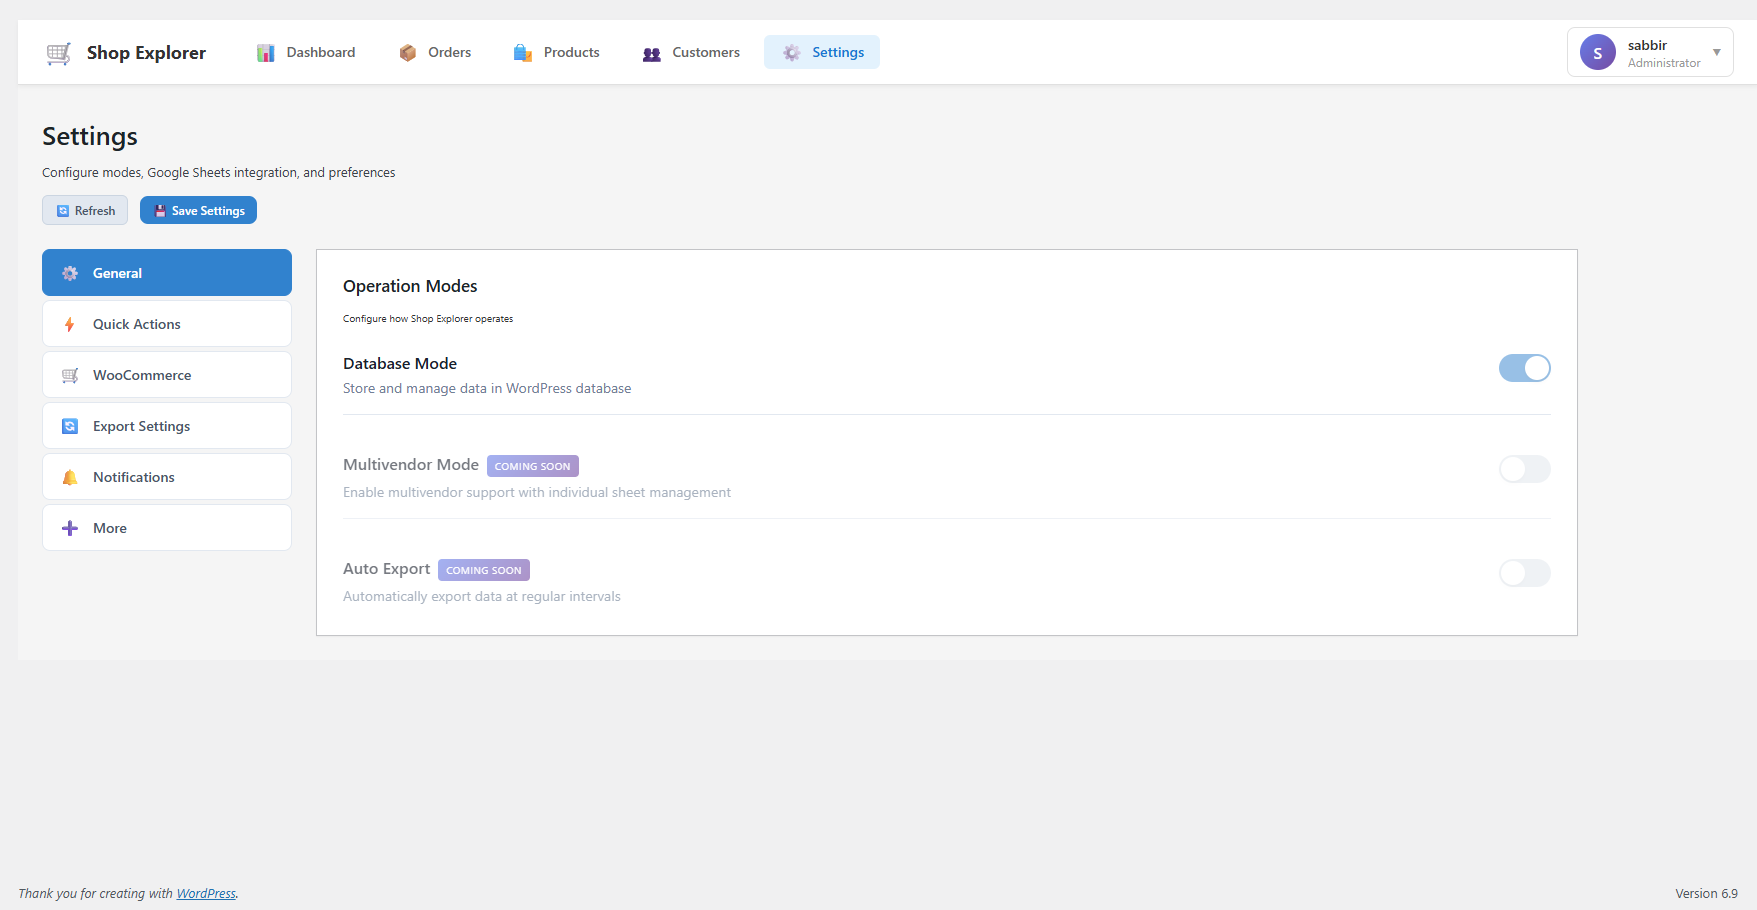Screen dimensions: 1757x910
Task: Click the Quick Actions lightning bolt icon
Action: pyautogui.click(x=69, y=324)
